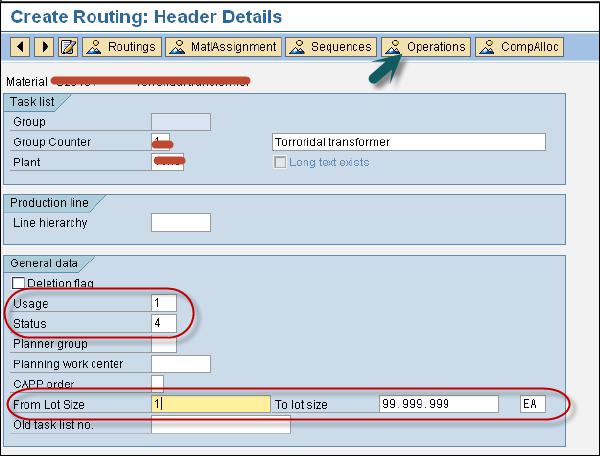
Task: Open the Operations overview button
Action: [426, 47]
